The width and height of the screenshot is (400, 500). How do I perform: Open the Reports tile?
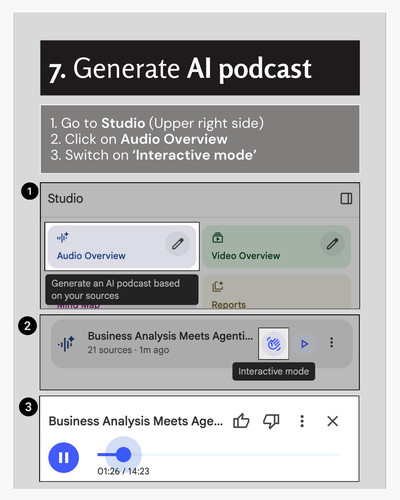276,291
